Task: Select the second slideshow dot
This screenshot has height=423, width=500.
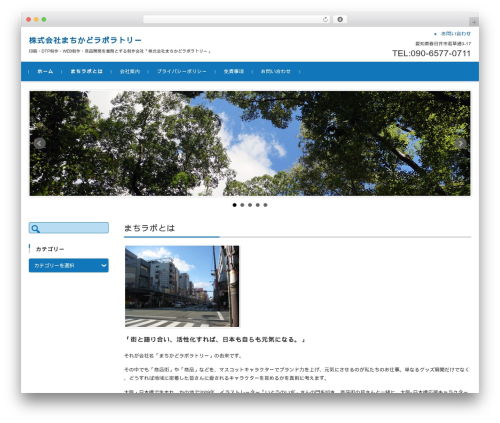Action: click(x=242, y=205)
